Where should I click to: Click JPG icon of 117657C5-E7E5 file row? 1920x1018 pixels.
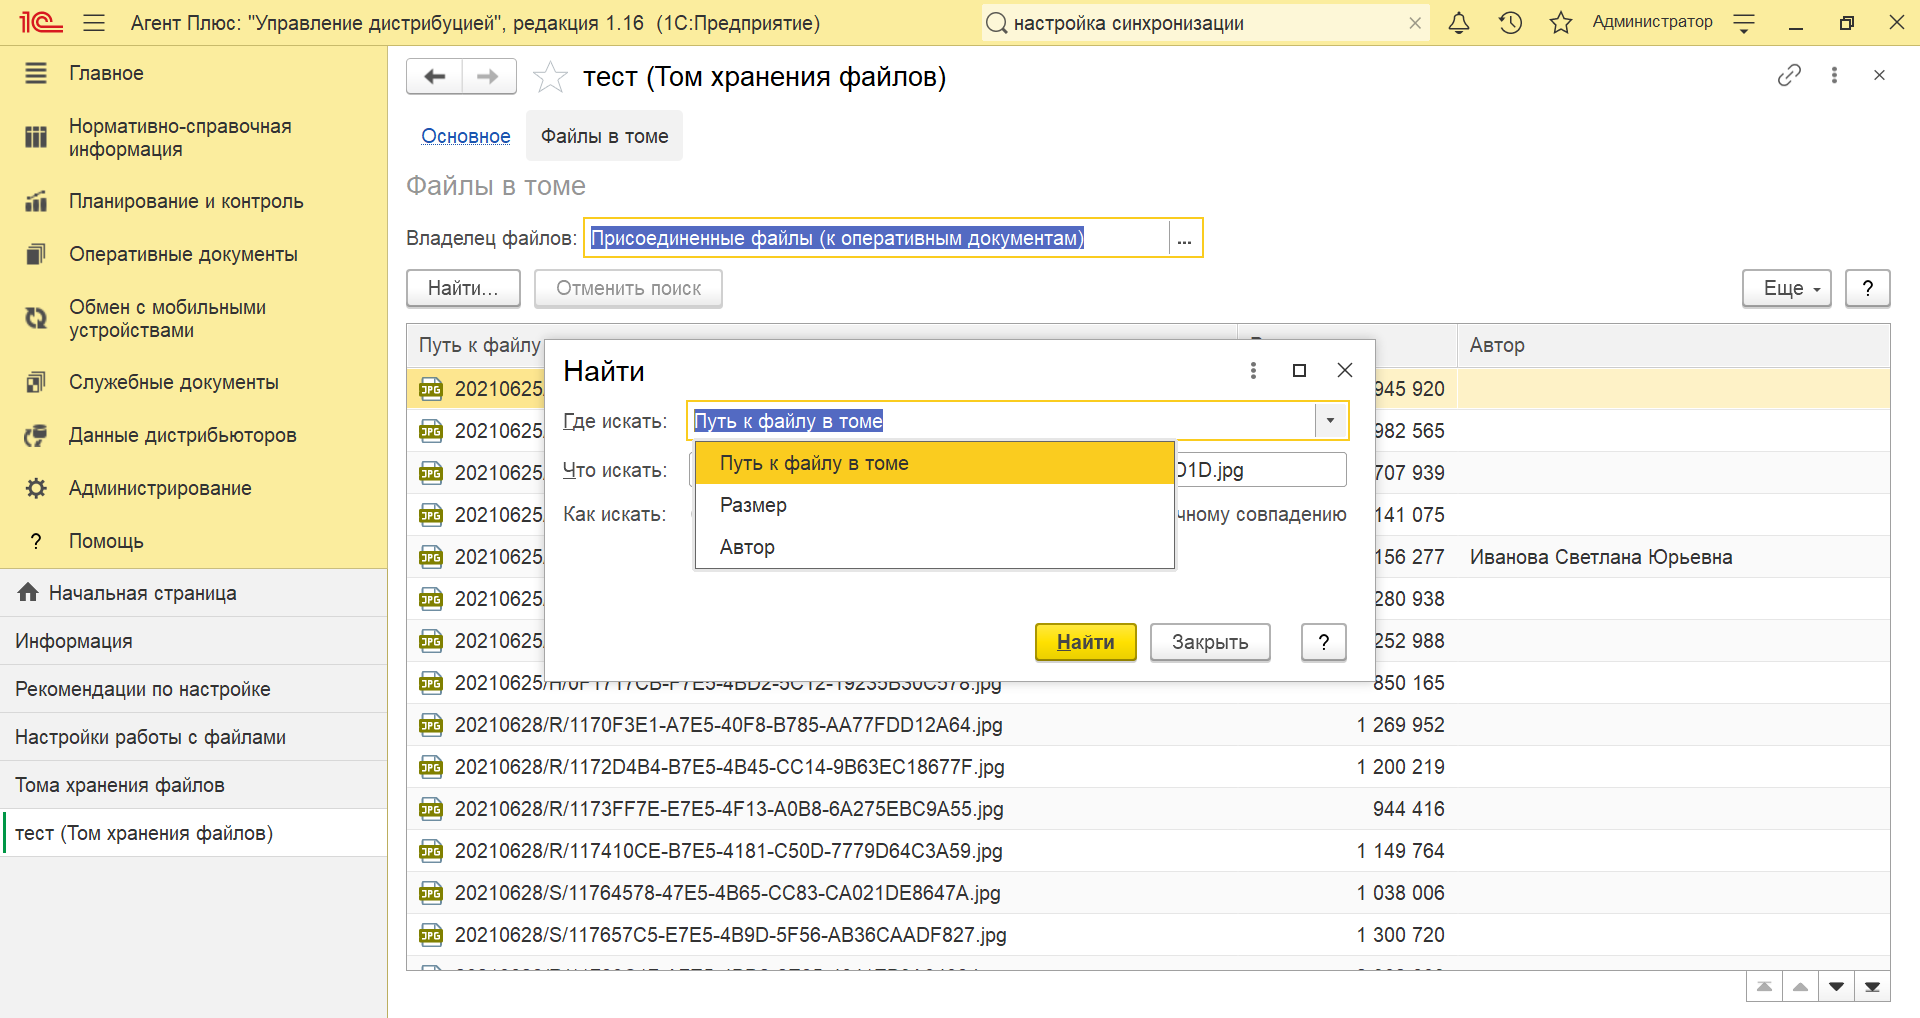click(431, 935)
